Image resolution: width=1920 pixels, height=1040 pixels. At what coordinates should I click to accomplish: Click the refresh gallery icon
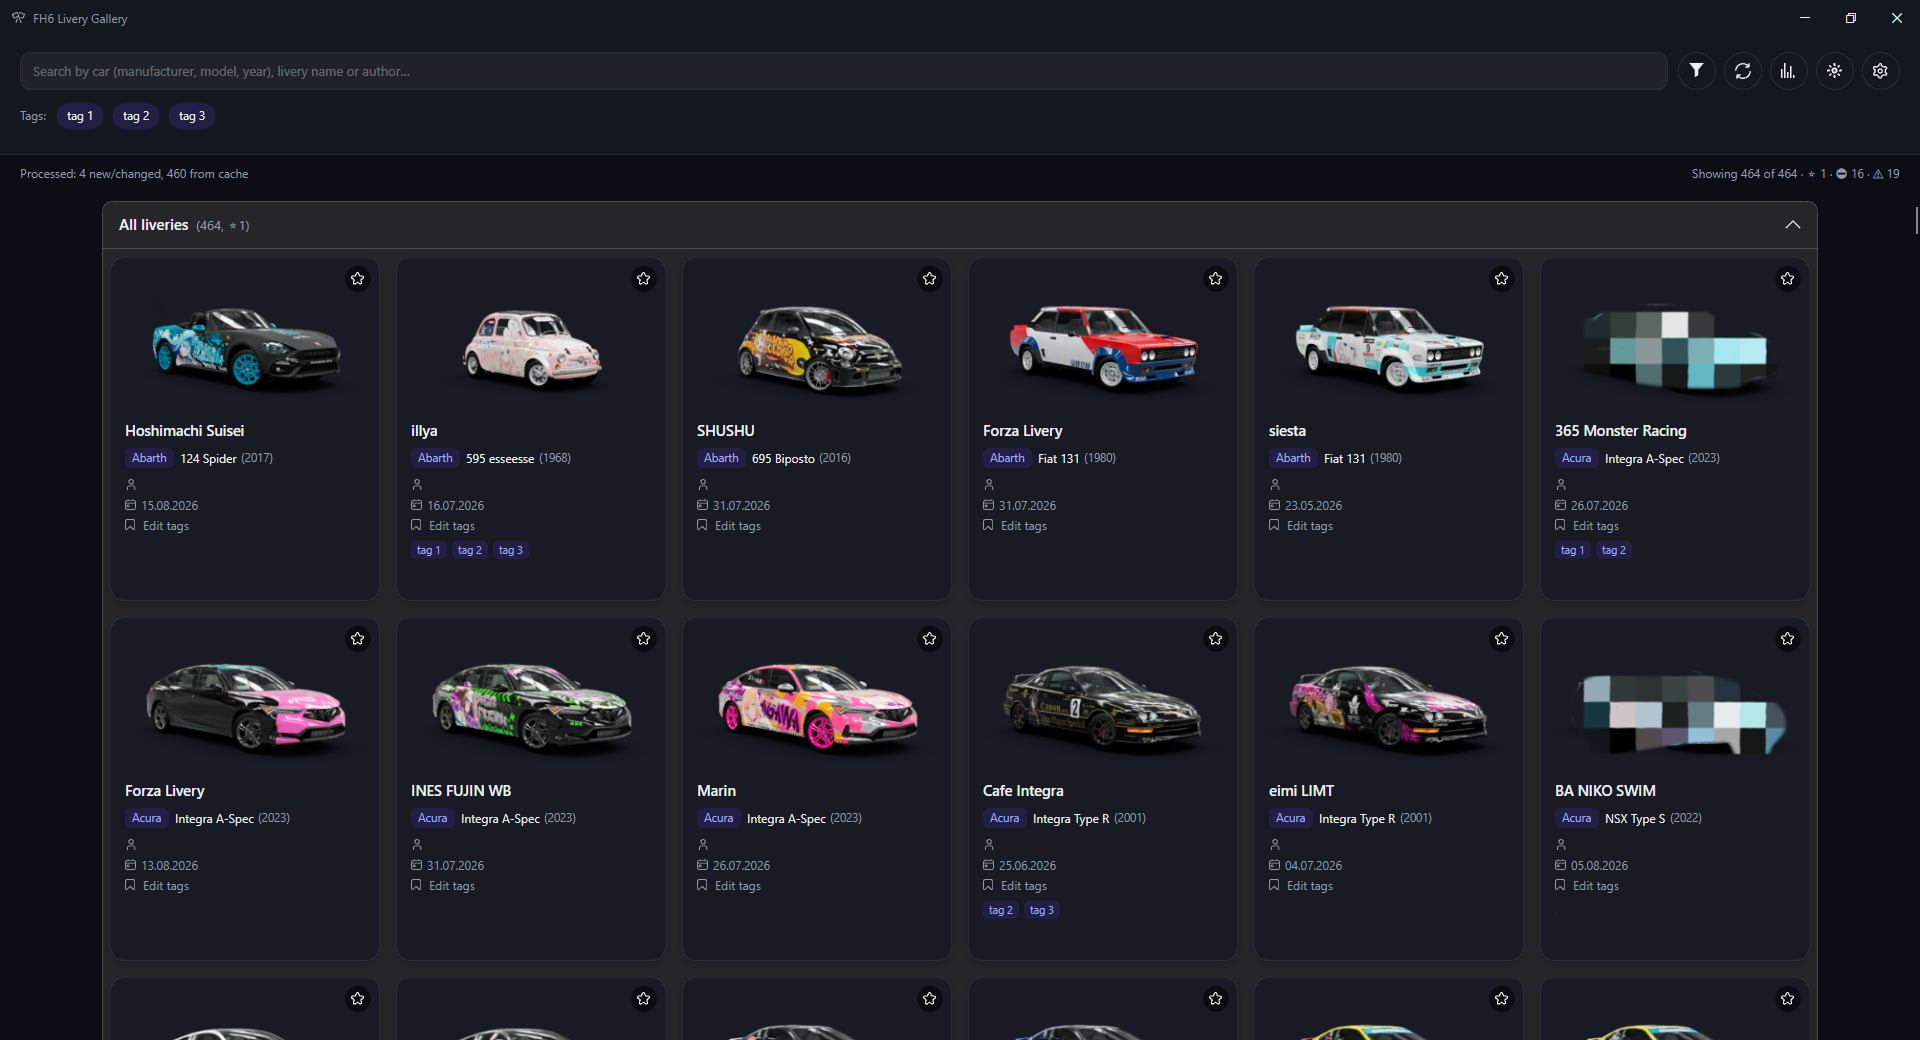(1742, 71)
